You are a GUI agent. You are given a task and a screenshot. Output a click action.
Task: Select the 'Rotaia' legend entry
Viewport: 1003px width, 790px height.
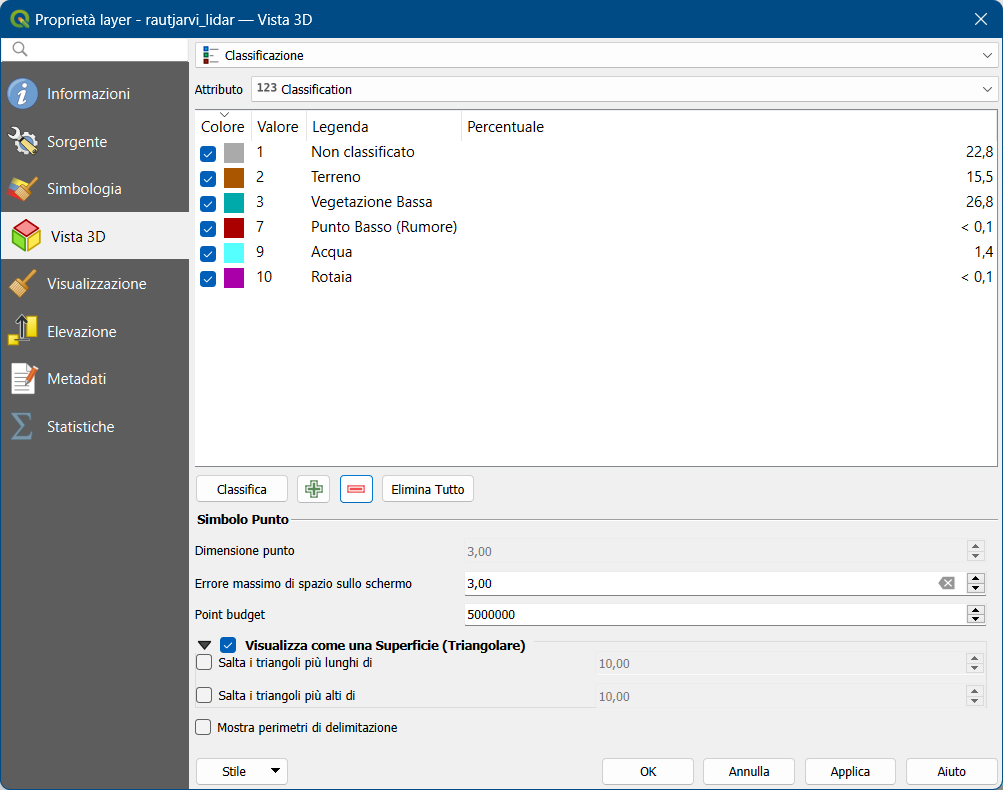[x=331, y=276]
